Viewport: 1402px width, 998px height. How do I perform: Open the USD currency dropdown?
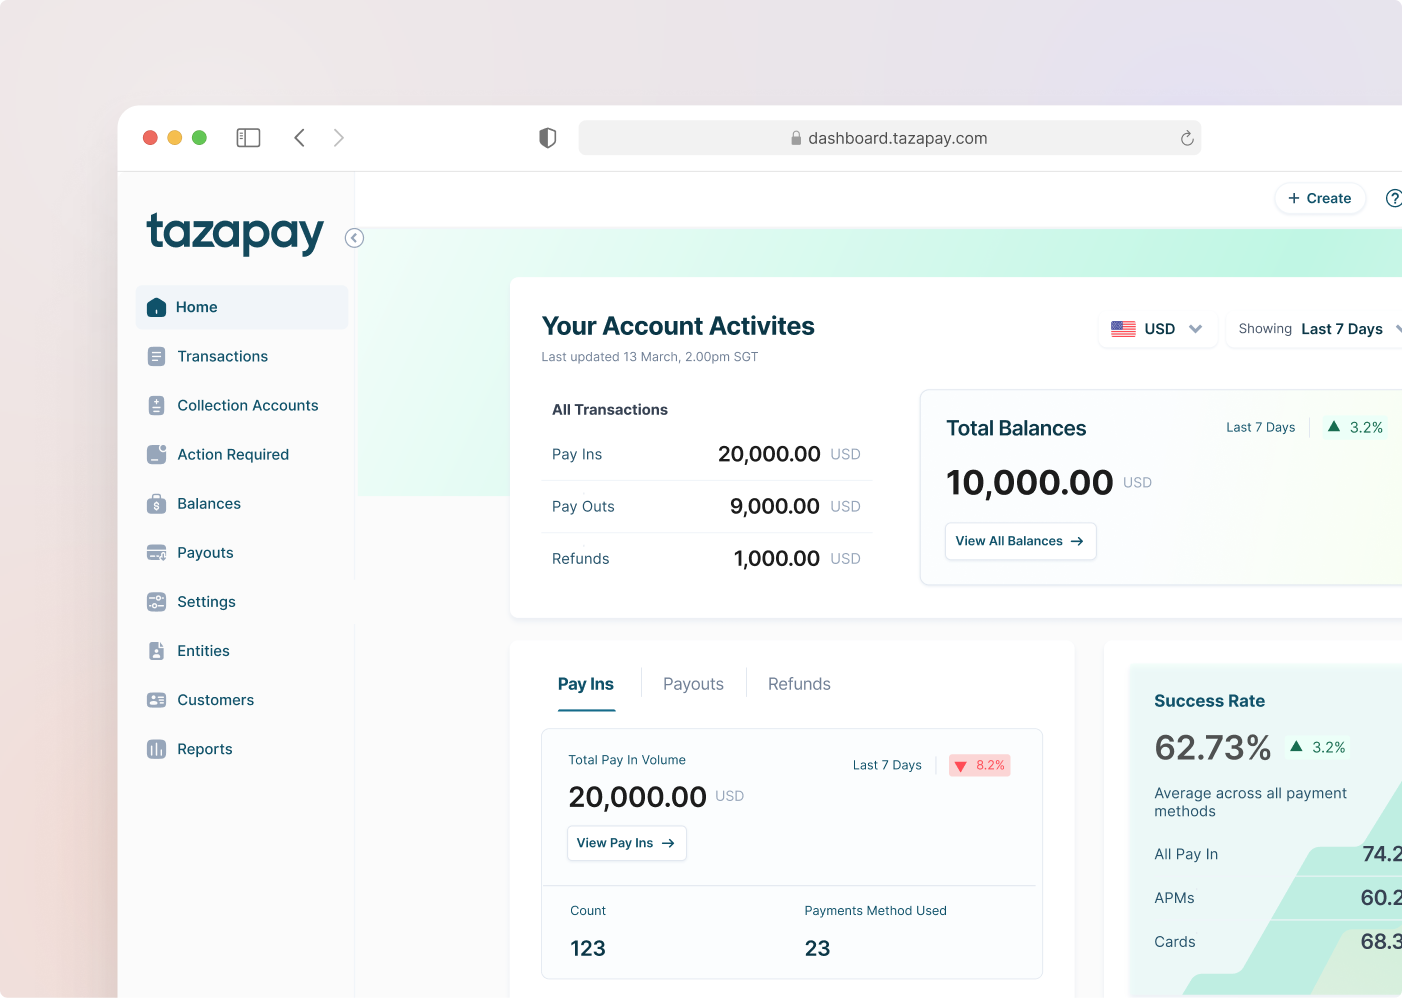point(1158,329)
